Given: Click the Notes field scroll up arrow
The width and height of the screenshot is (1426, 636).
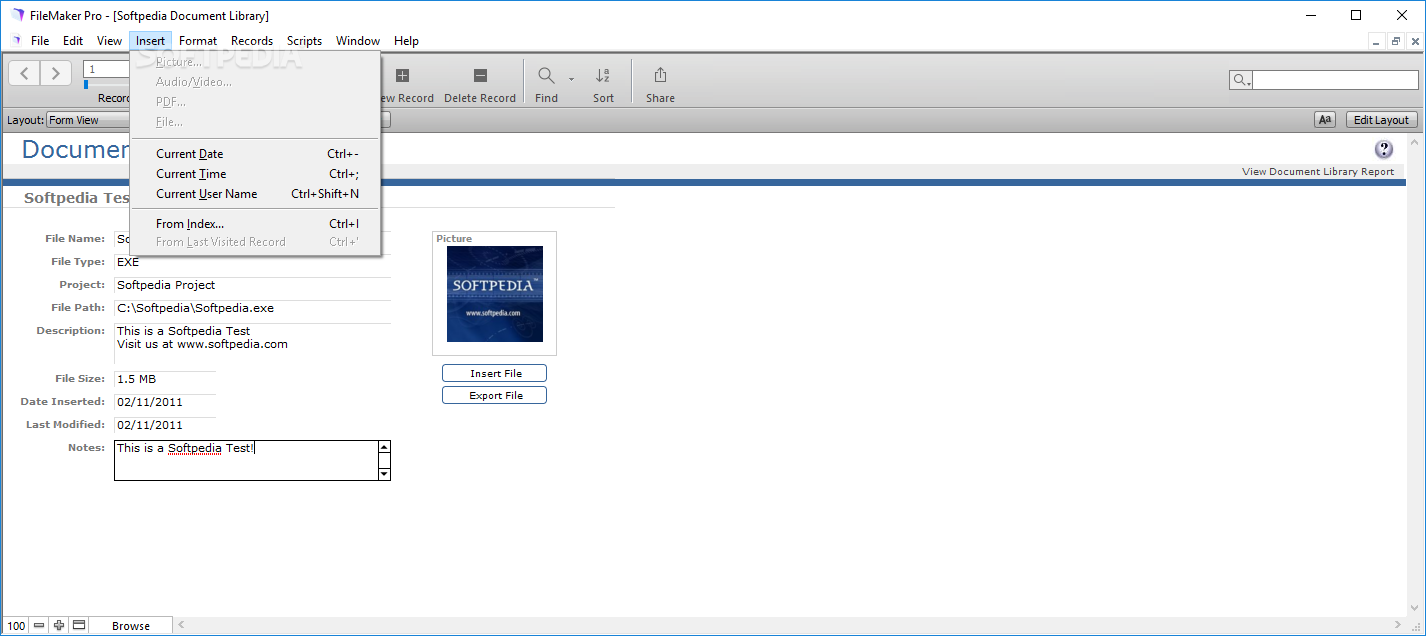Looking at the screenshot, I should [x=384, y=447].
